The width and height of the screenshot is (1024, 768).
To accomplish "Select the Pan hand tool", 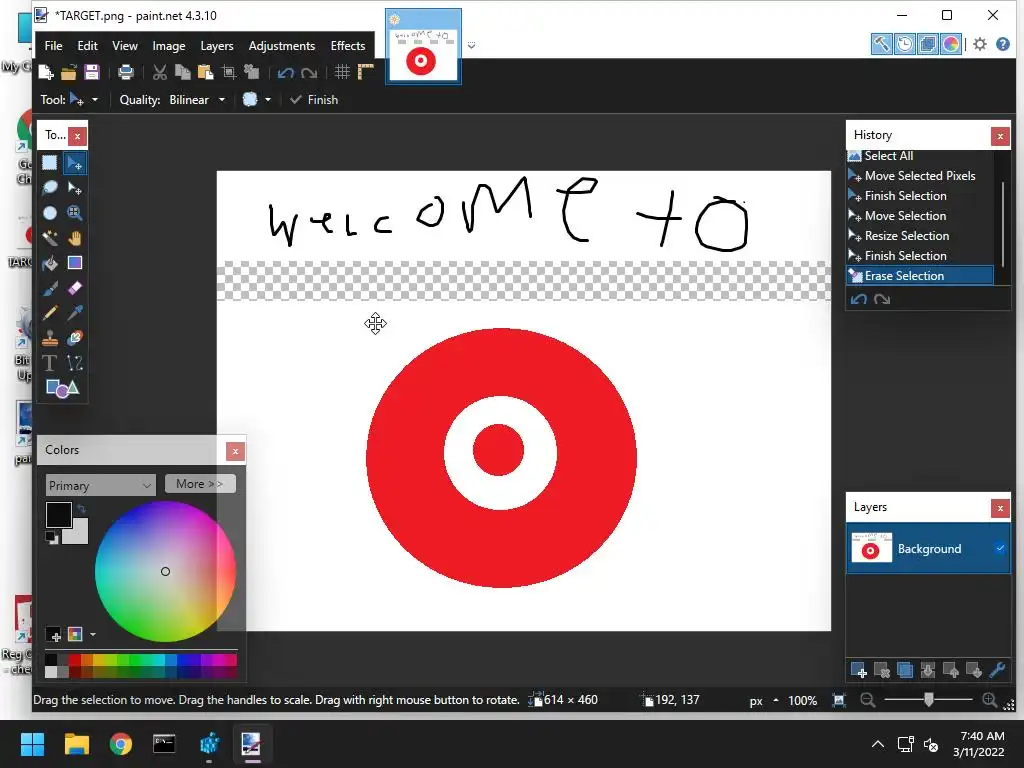I will point(74,238).
